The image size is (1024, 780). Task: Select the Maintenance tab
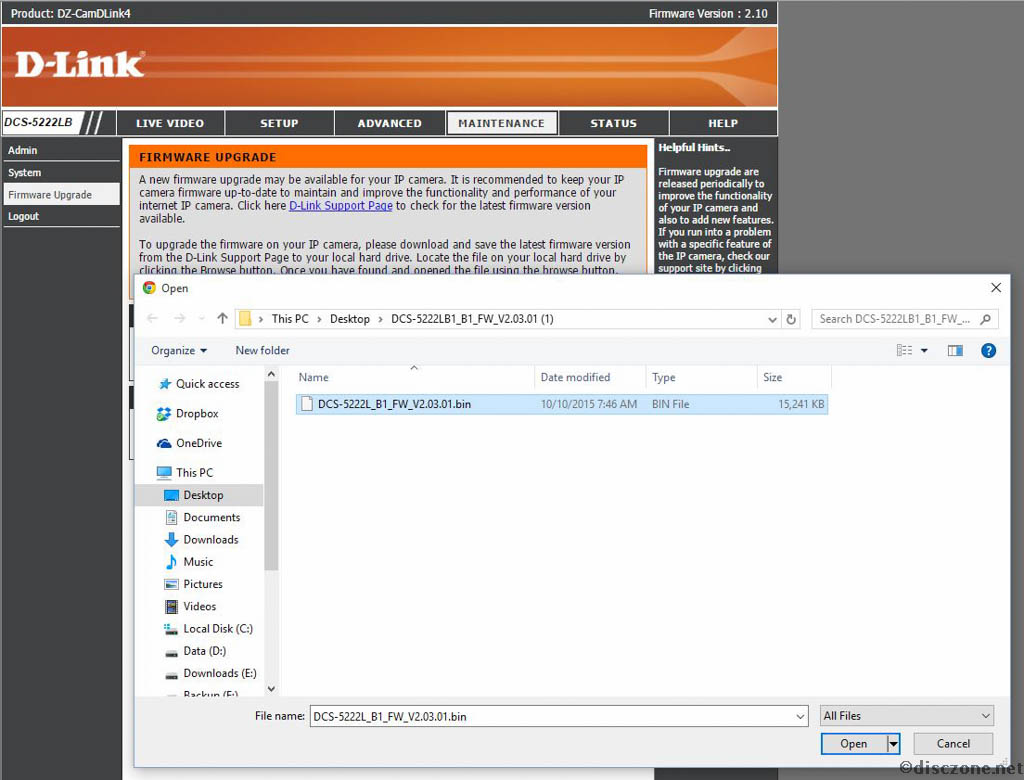point(502,123)
